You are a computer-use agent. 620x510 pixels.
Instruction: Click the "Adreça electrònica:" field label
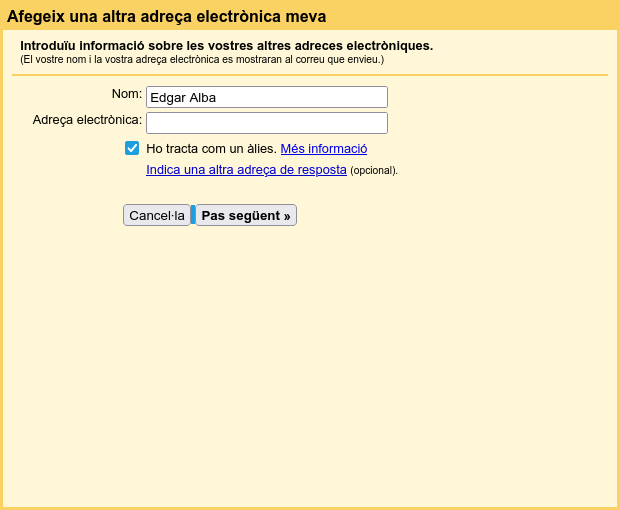click(87, 120)
